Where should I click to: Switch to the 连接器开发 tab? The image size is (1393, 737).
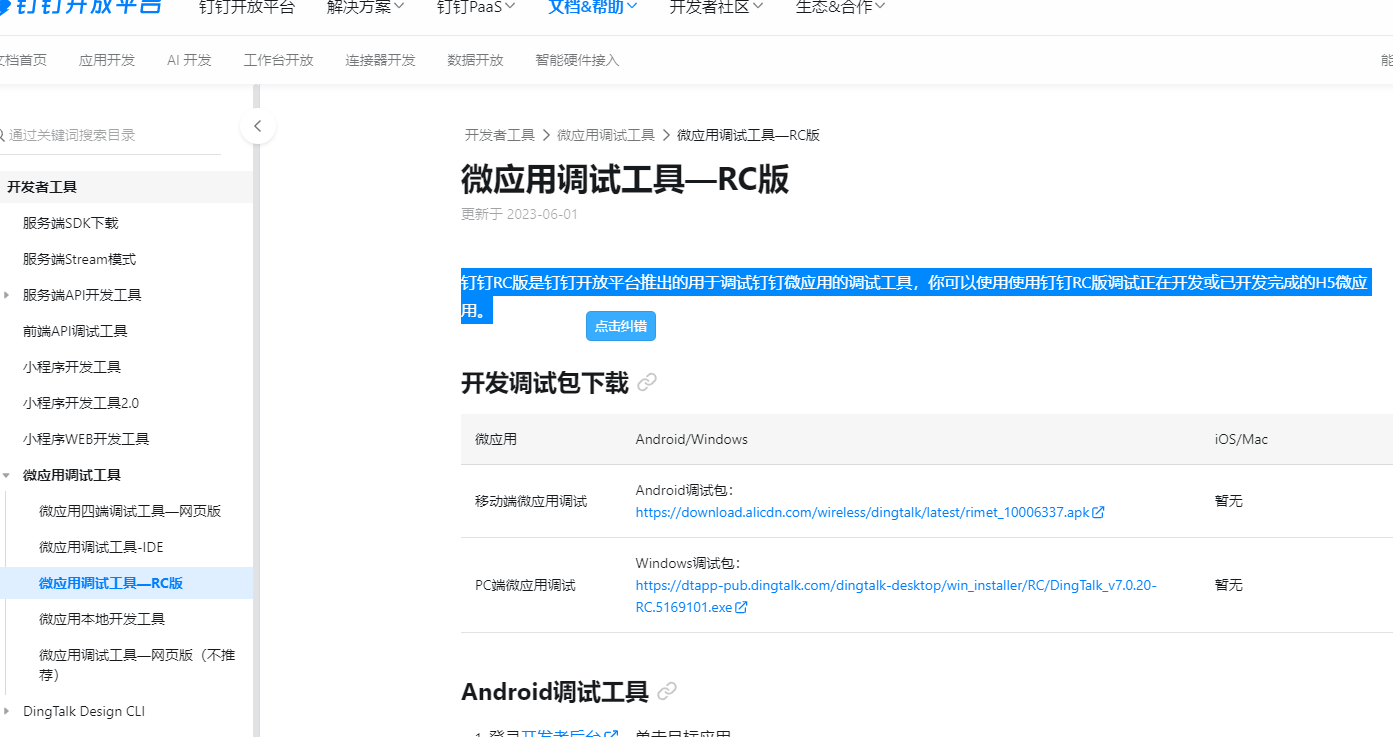click(381, 60)
